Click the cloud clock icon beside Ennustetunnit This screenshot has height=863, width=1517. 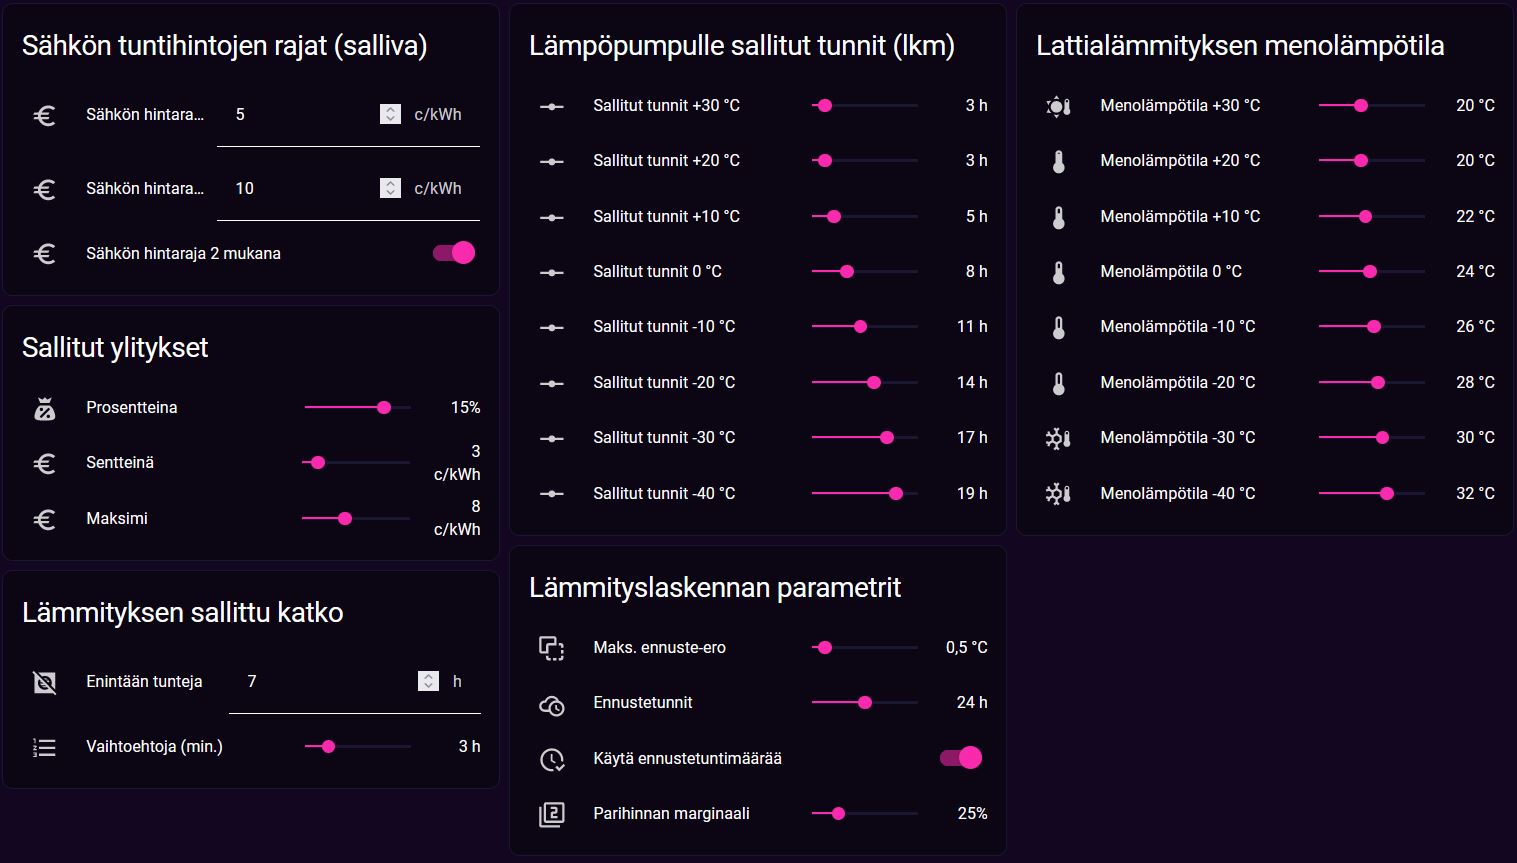tap(550, 705)
